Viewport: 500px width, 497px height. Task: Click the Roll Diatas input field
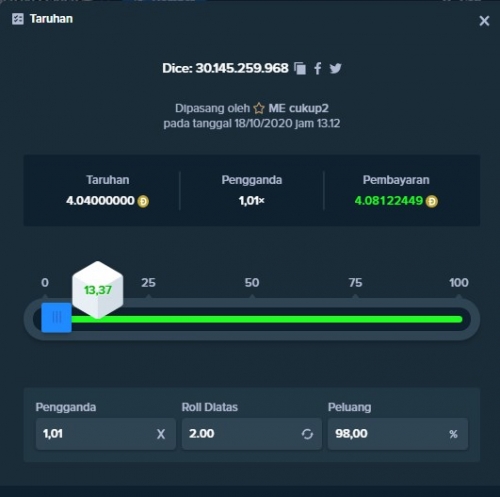(252, 434)
